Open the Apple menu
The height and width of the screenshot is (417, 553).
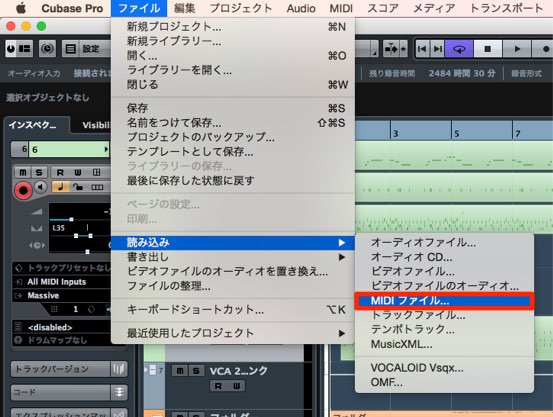(x=21, y=8)
